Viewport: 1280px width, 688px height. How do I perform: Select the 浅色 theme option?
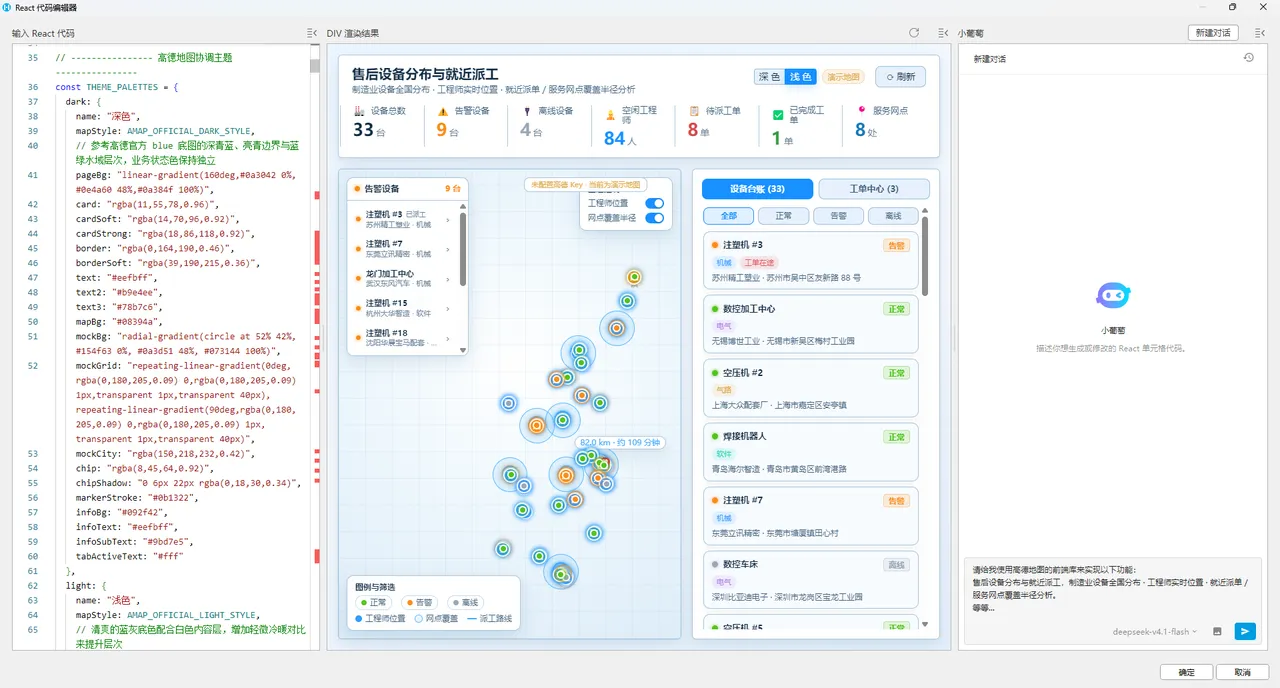[801, 77]
